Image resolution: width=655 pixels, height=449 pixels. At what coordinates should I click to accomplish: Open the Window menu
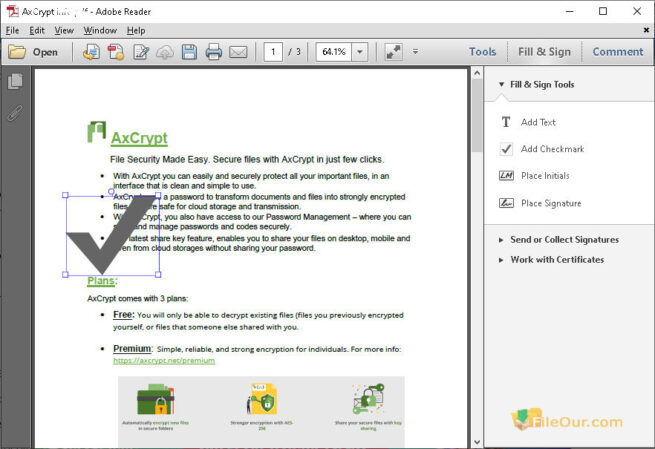point(100,30)
